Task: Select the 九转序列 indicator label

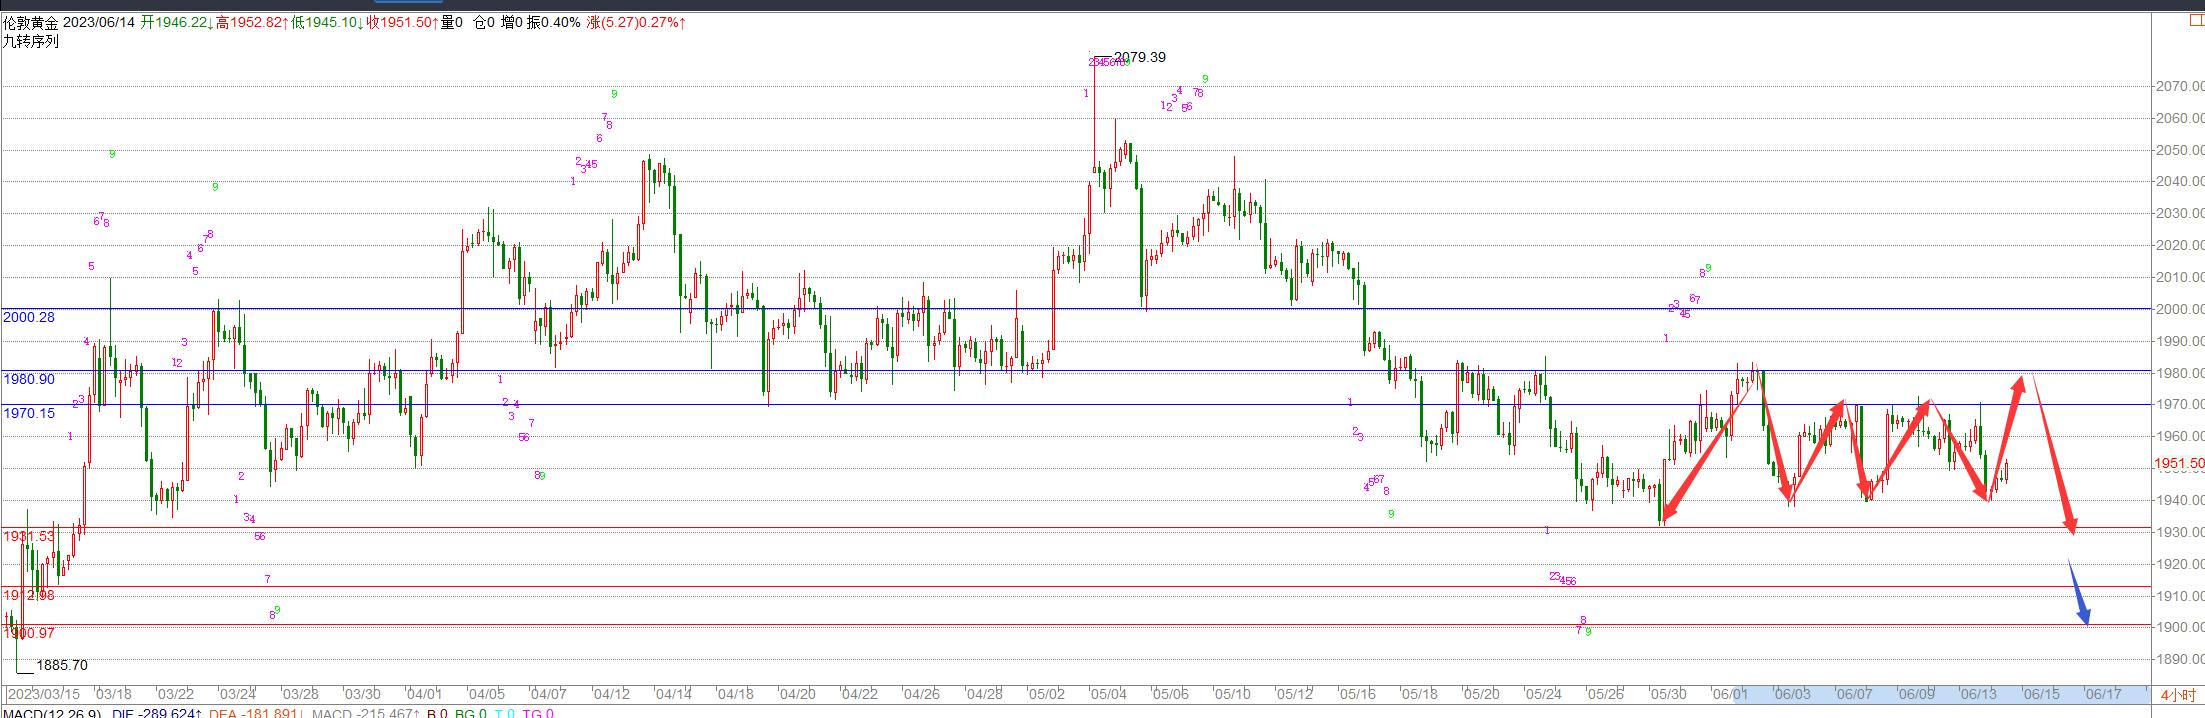Action: point(31,41)
